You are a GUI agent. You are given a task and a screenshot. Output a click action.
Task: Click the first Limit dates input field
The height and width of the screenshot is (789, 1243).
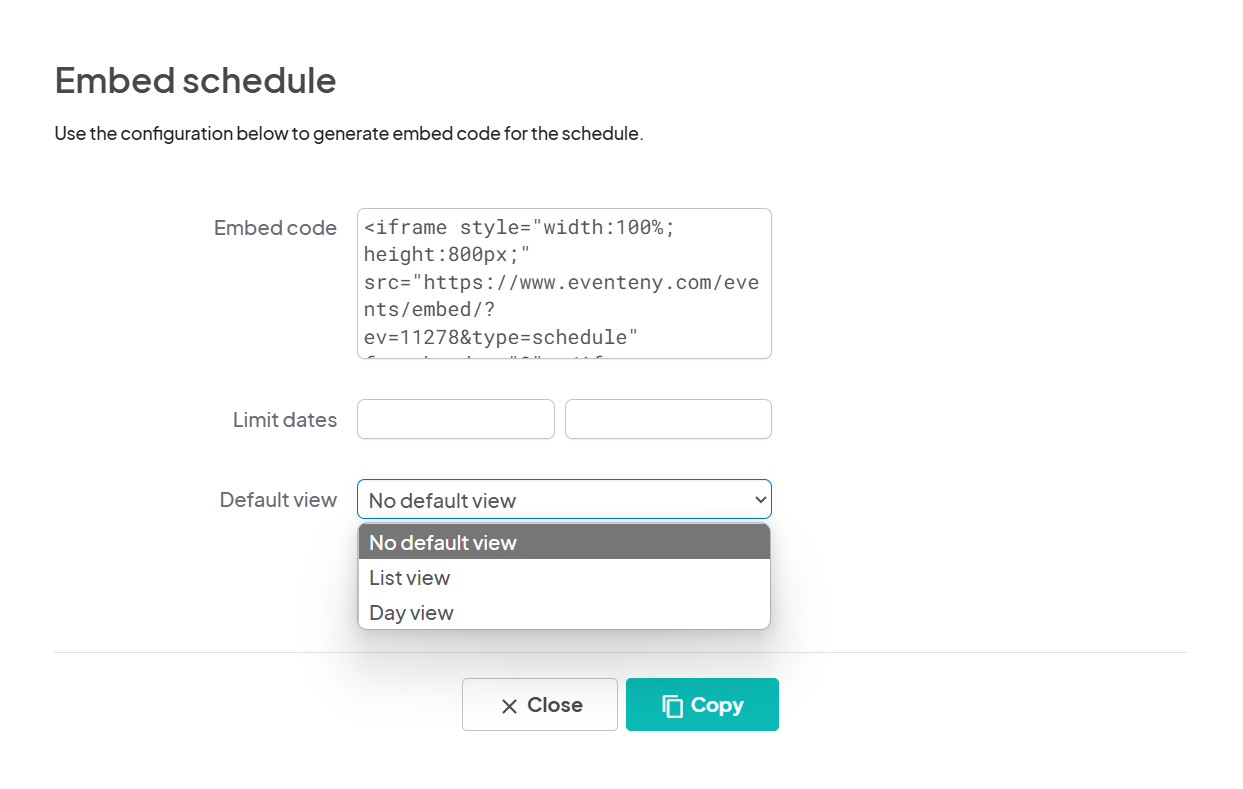click(456, 419)
